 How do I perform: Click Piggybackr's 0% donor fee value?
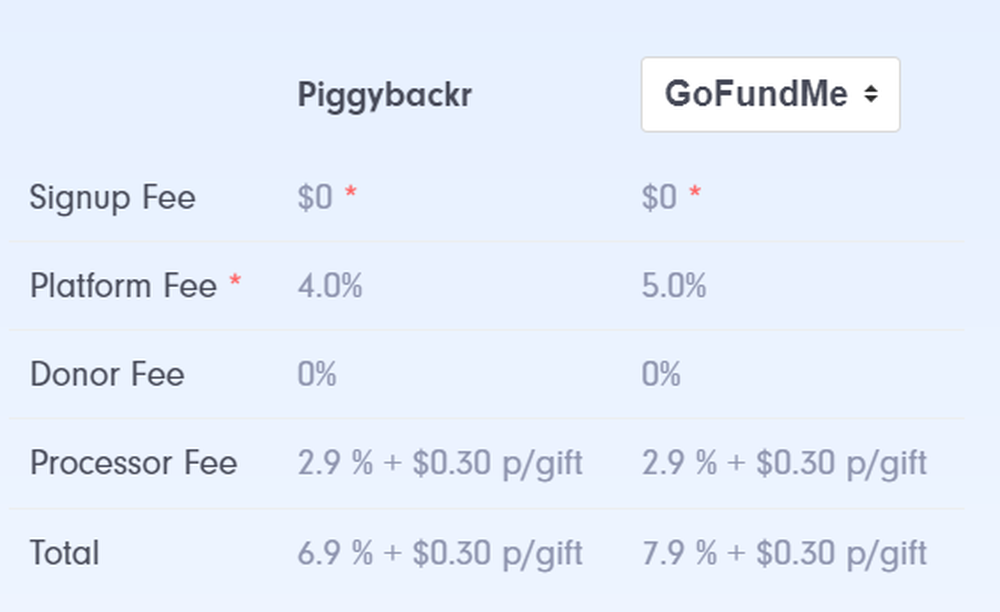point(317,375)
